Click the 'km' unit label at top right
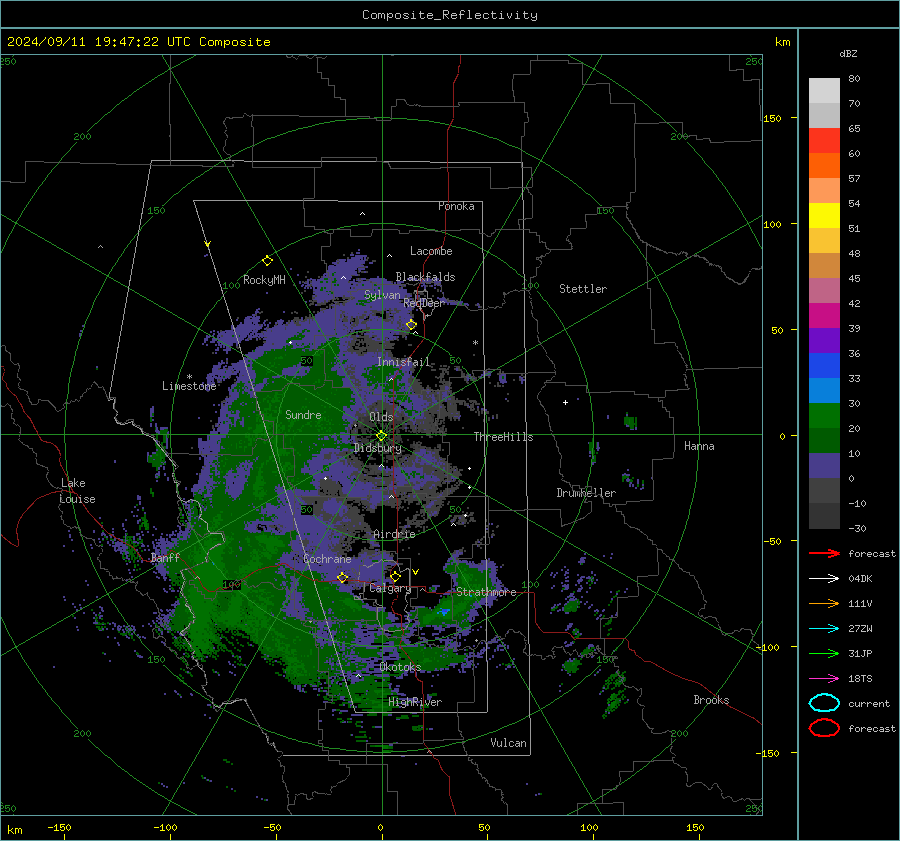 tap(782, 42)
